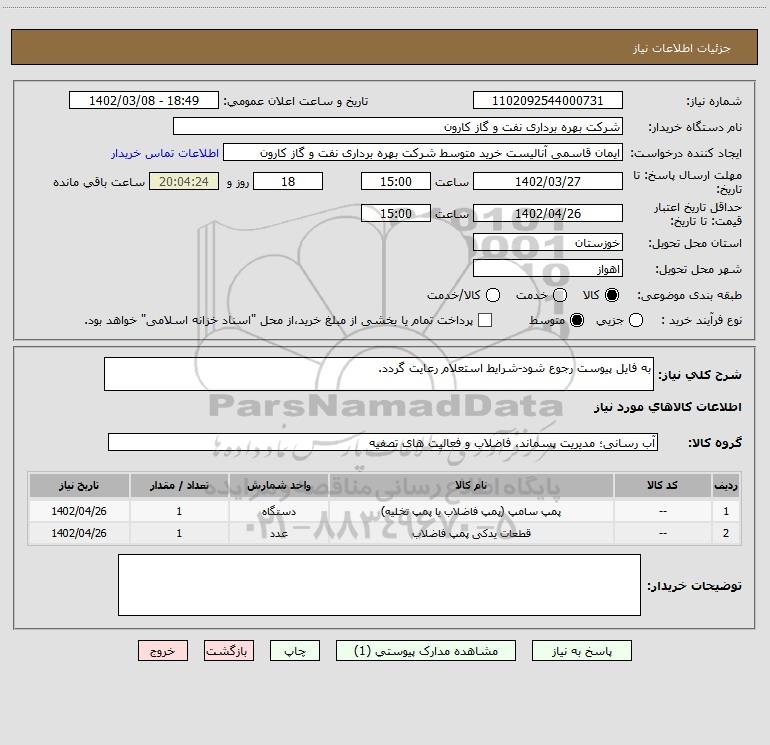Click the ردیف column header
Viewport: 770px width, 745px height.
(726, 485)
